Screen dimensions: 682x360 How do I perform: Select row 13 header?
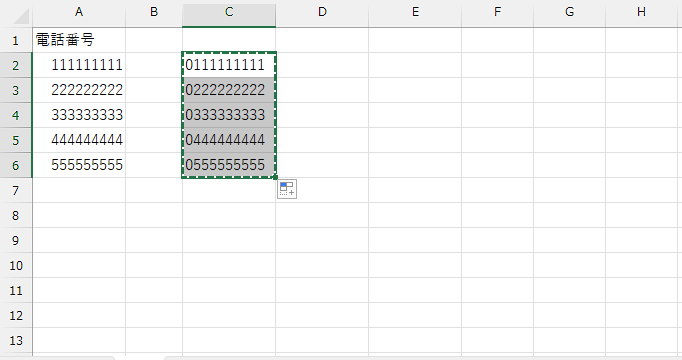pos(16,340)
